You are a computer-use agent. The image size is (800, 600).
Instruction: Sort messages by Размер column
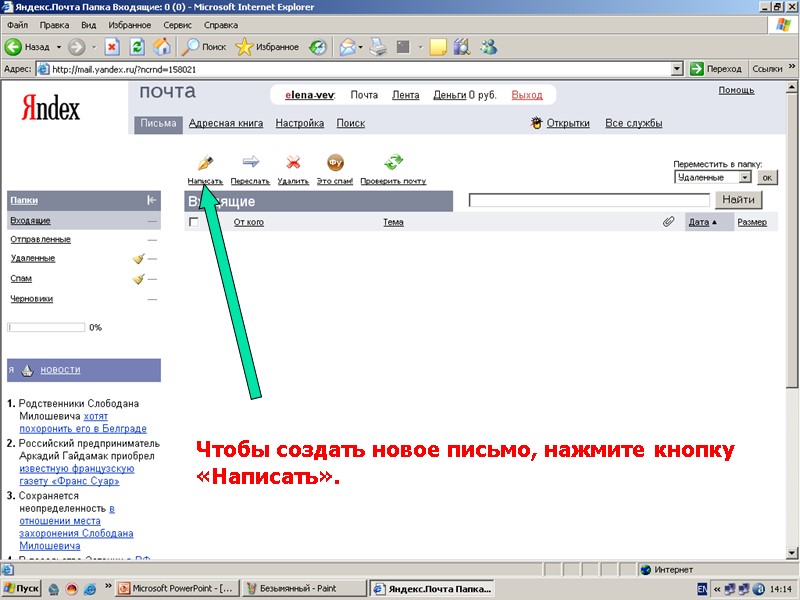pyautogui.click(x=752, y=222)
